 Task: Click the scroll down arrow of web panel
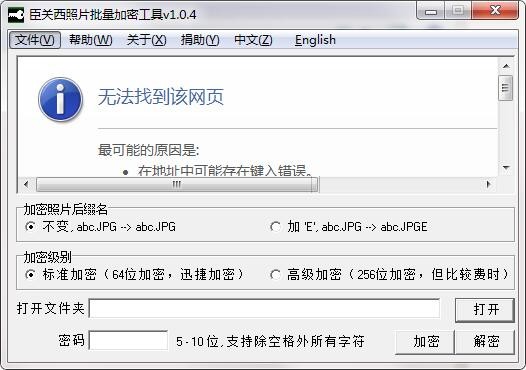point(506,167)
